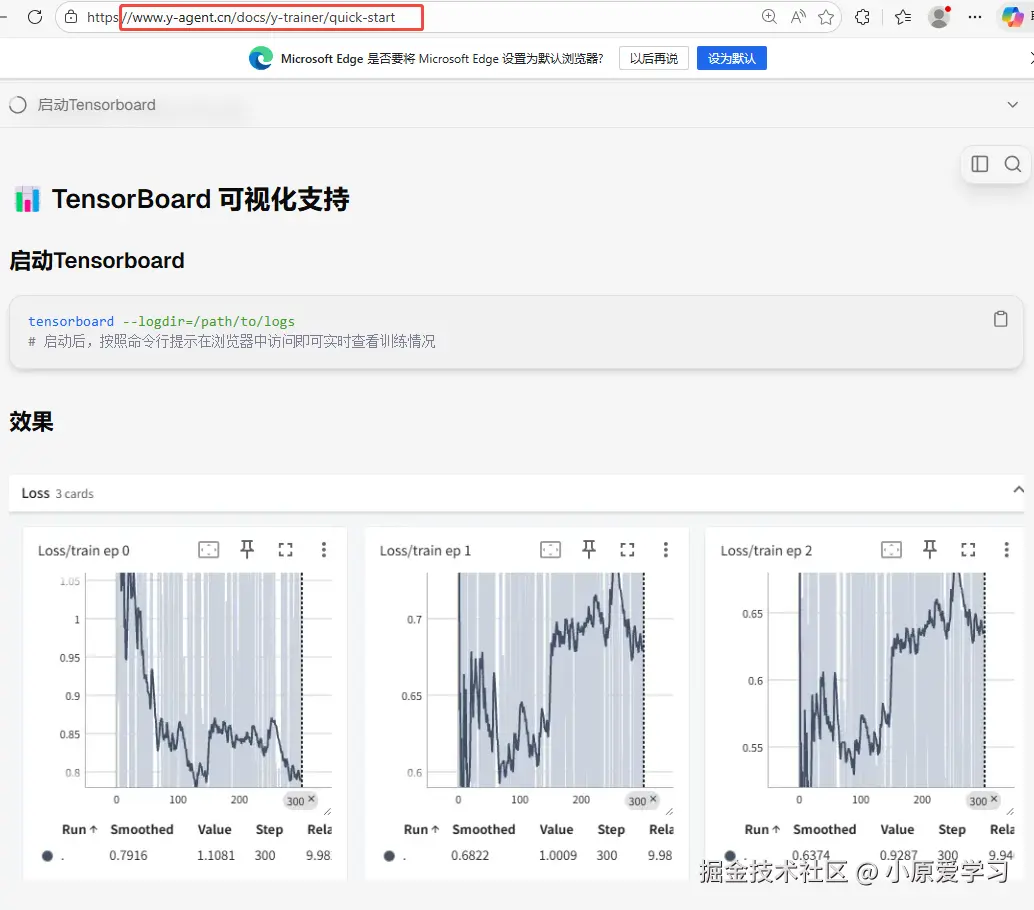Open browser extensions puzzle icon

863,17
